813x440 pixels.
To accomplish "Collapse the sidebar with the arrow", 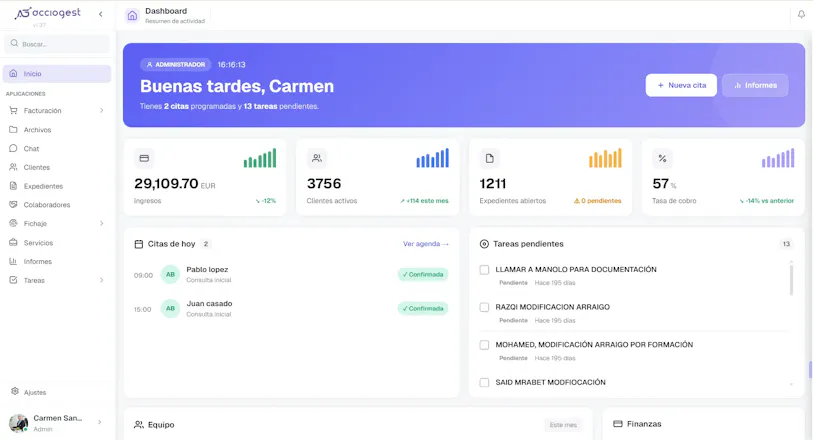I will 101,14.
